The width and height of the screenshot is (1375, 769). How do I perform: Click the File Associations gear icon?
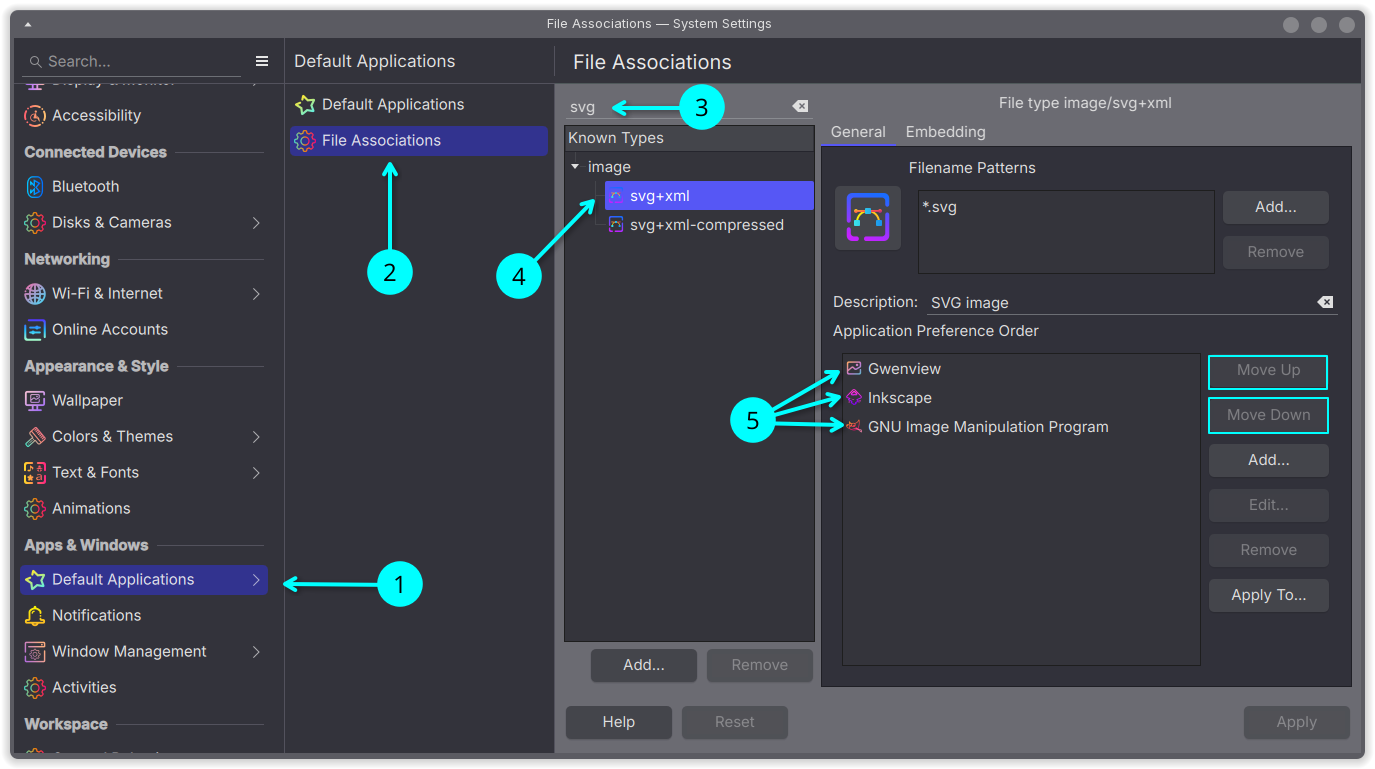point(305,141)
